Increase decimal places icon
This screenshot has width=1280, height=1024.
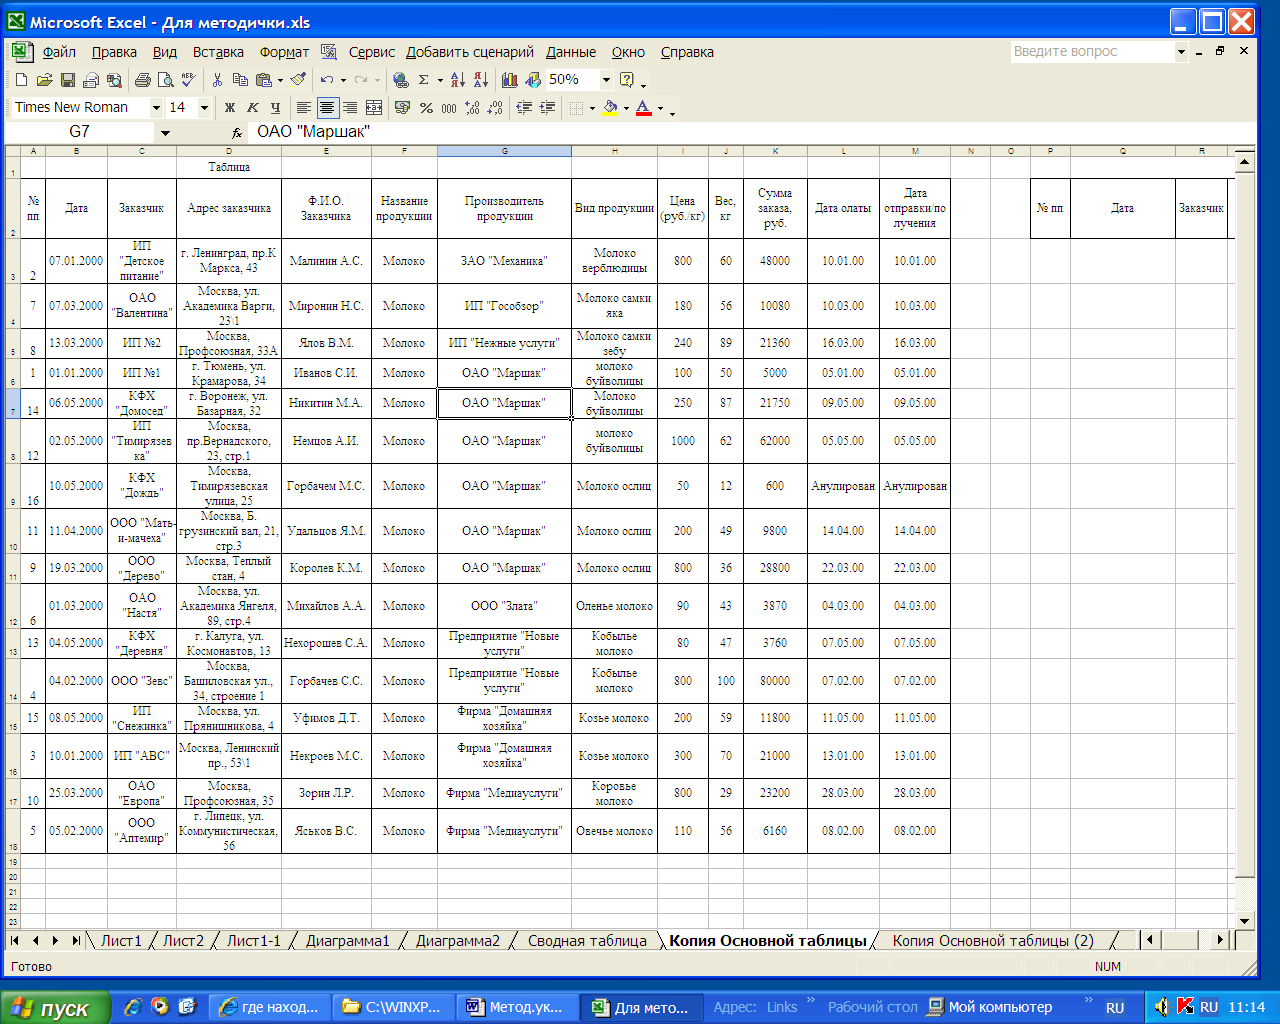click(472, 107)
